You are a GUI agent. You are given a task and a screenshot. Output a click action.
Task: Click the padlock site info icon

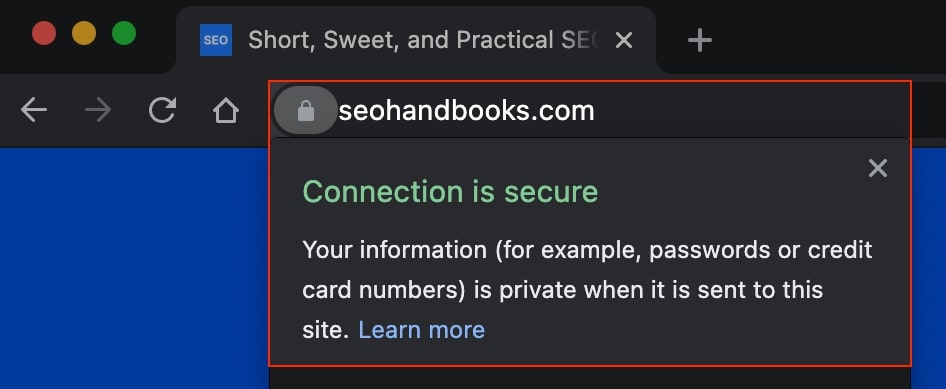point(306,111)
